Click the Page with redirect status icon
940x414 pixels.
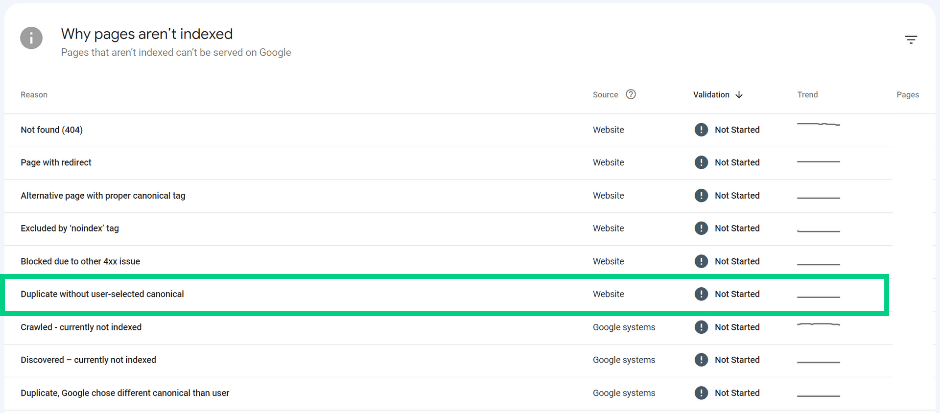701,162
